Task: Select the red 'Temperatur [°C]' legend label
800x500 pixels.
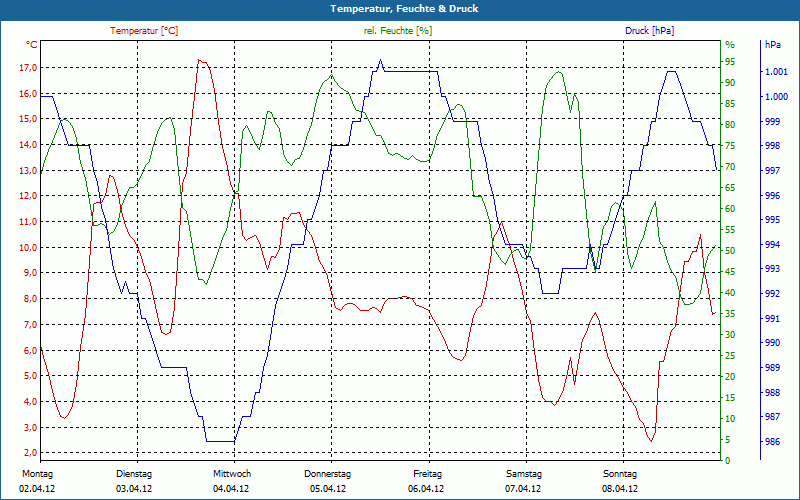Action: point(144,31)
